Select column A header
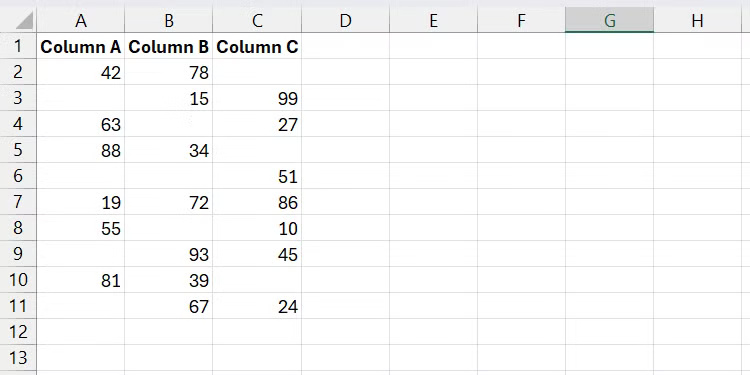Screen dimensions: 750x375 click(81, 21)
